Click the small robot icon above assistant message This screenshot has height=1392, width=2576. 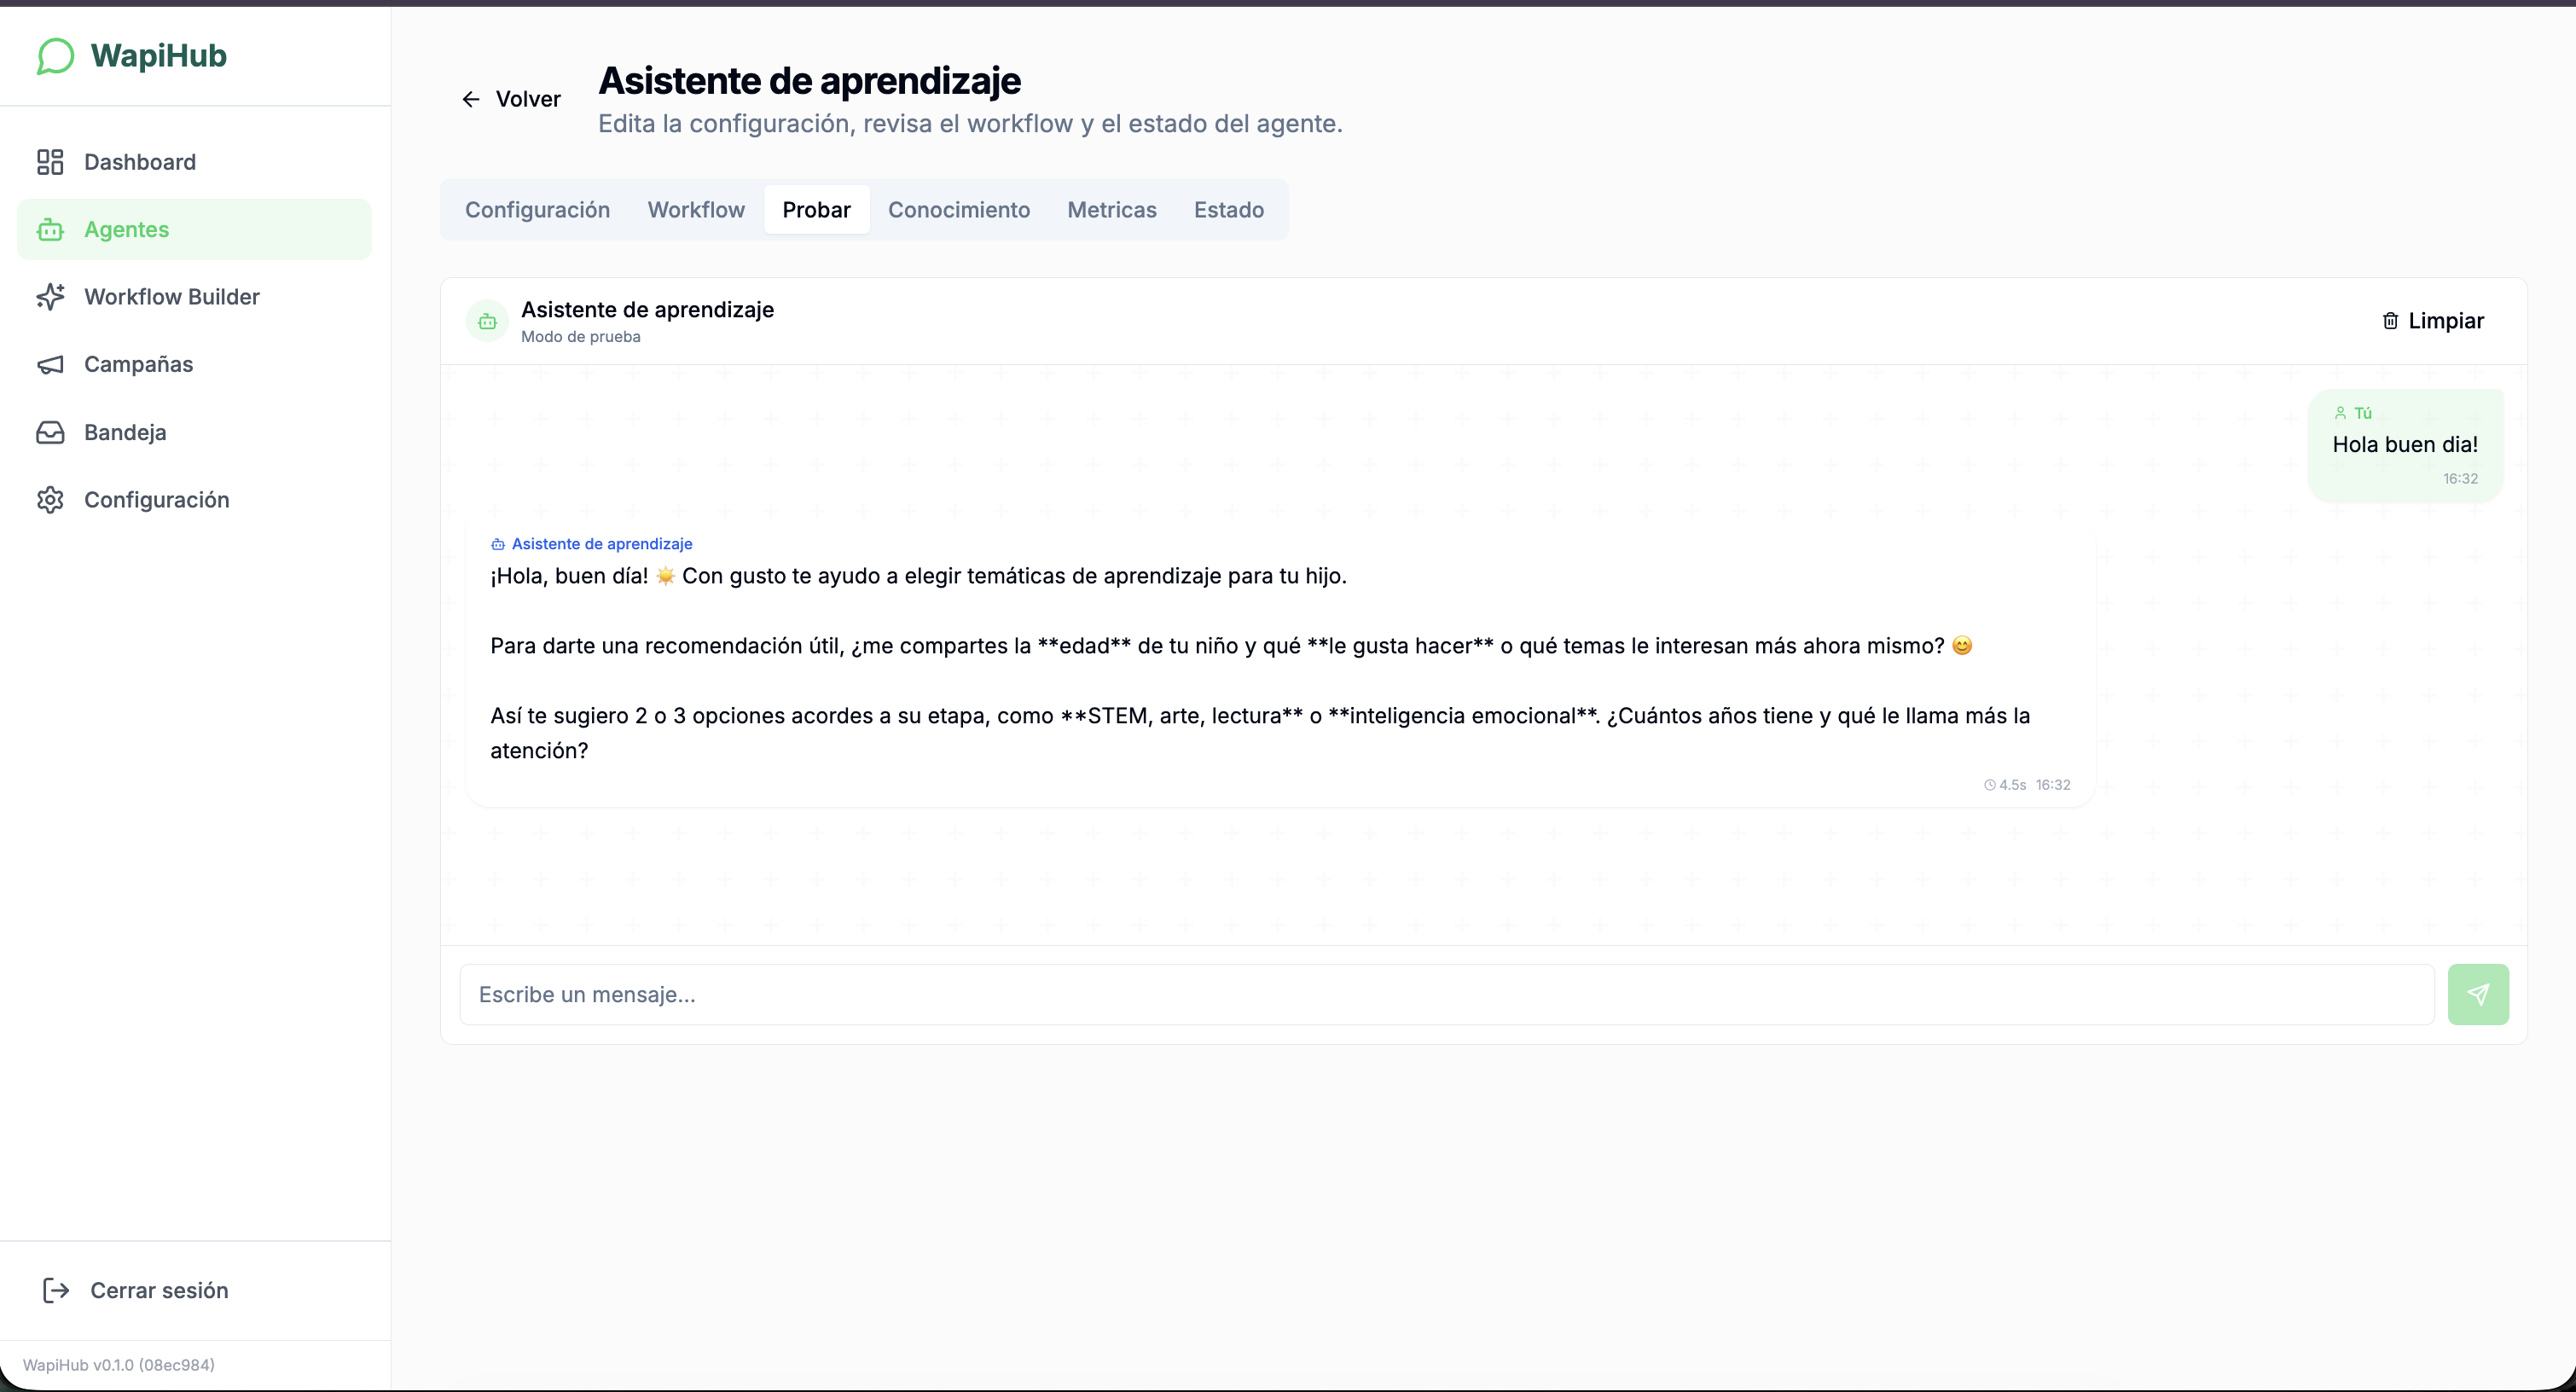[498, 544]
